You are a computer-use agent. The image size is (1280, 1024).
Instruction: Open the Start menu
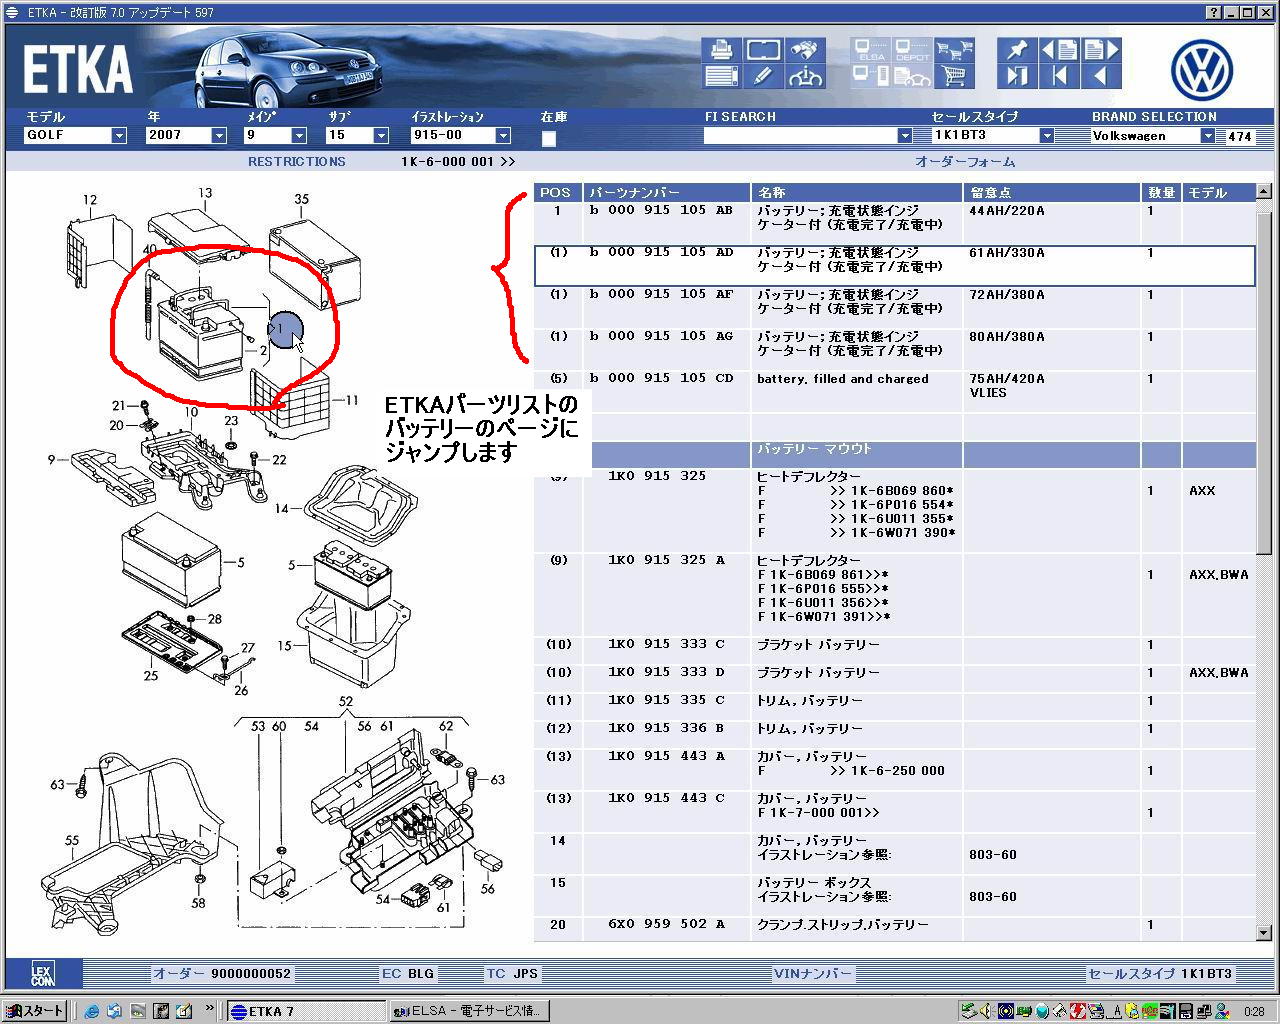[34, 1011]
